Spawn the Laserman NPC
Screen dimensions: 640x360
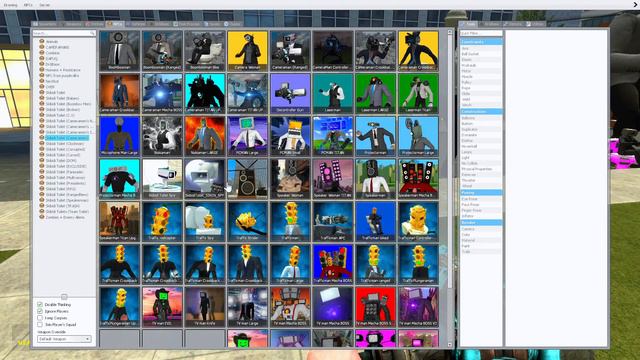pos(333,93)
